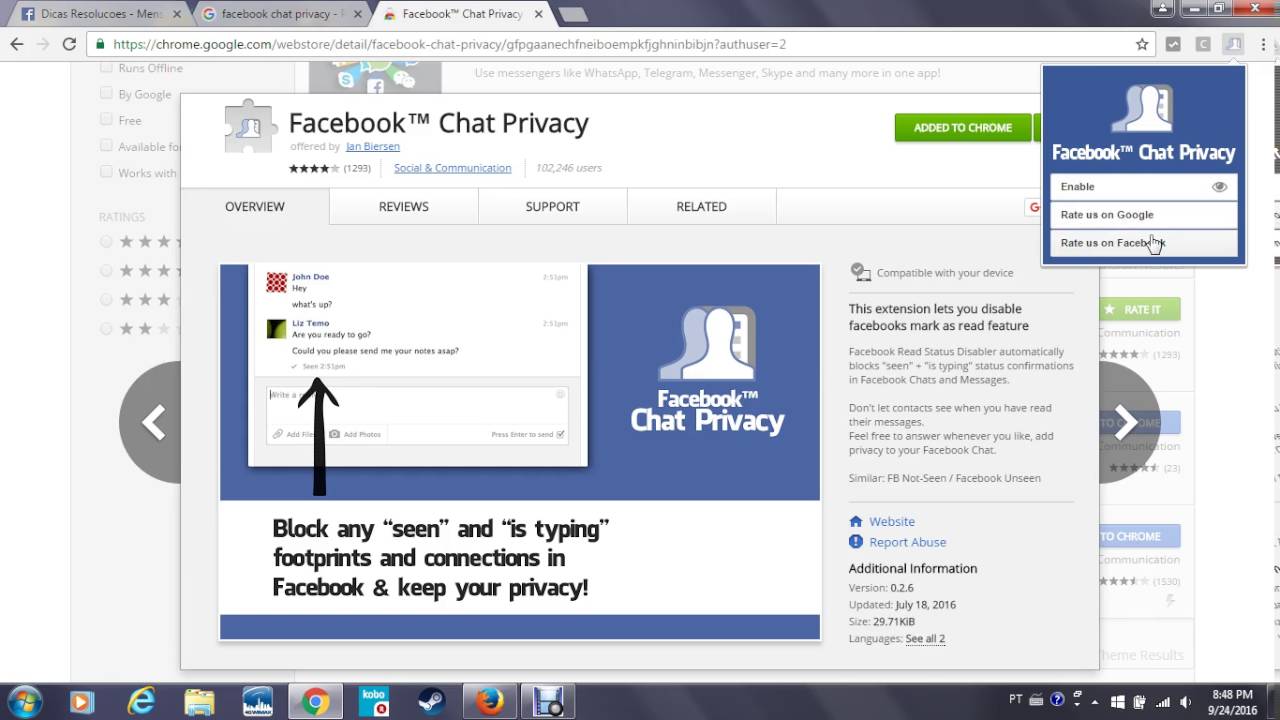Click the Added to Chrome button
This screenshot has height=720, width=1280.
[x=963, y=128]
